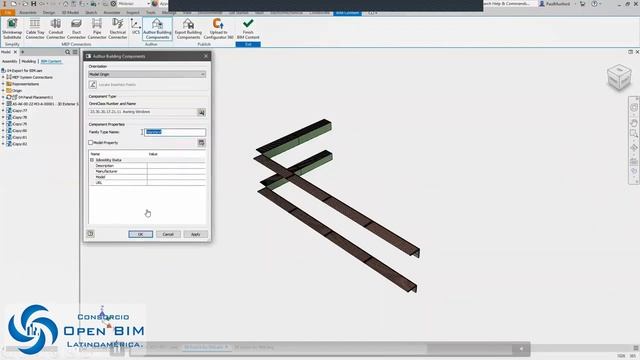Expand the MEP System Connections node

click(3, 77)
